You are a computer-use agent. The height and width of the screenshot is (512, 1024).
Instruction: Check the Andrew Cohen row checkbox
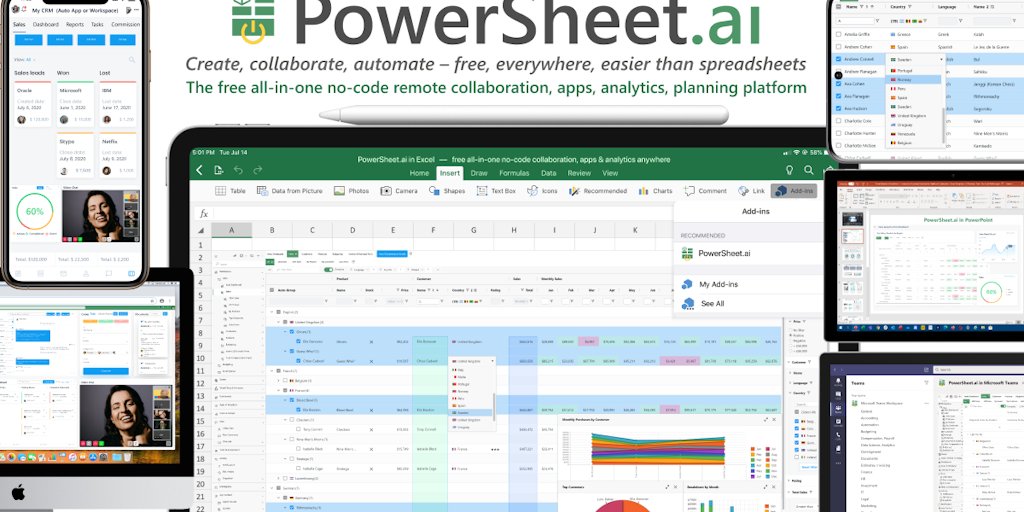pos(839,47)
